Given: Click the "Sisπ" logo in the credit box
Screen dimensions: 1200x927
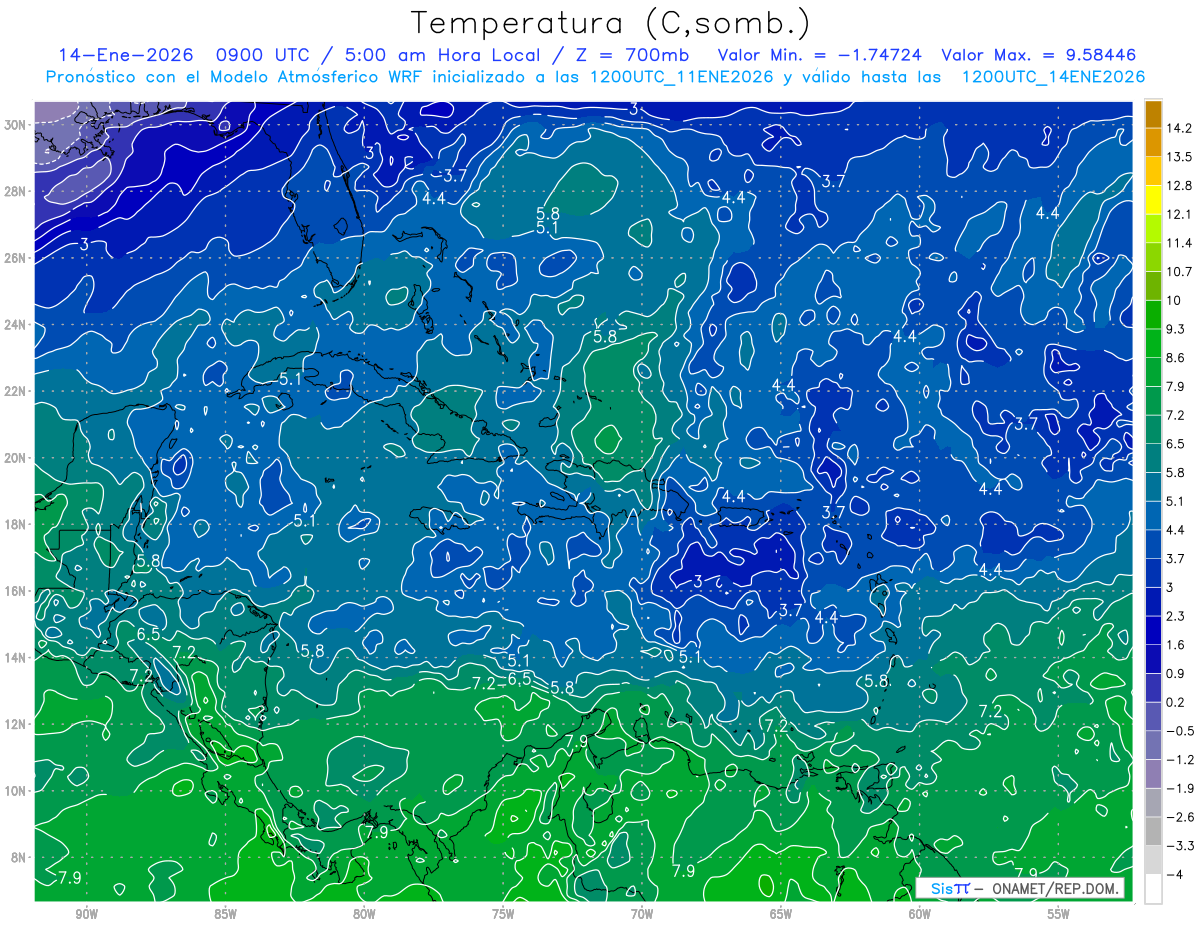Looking at the screenshot, I should click(x=950, y=888).
